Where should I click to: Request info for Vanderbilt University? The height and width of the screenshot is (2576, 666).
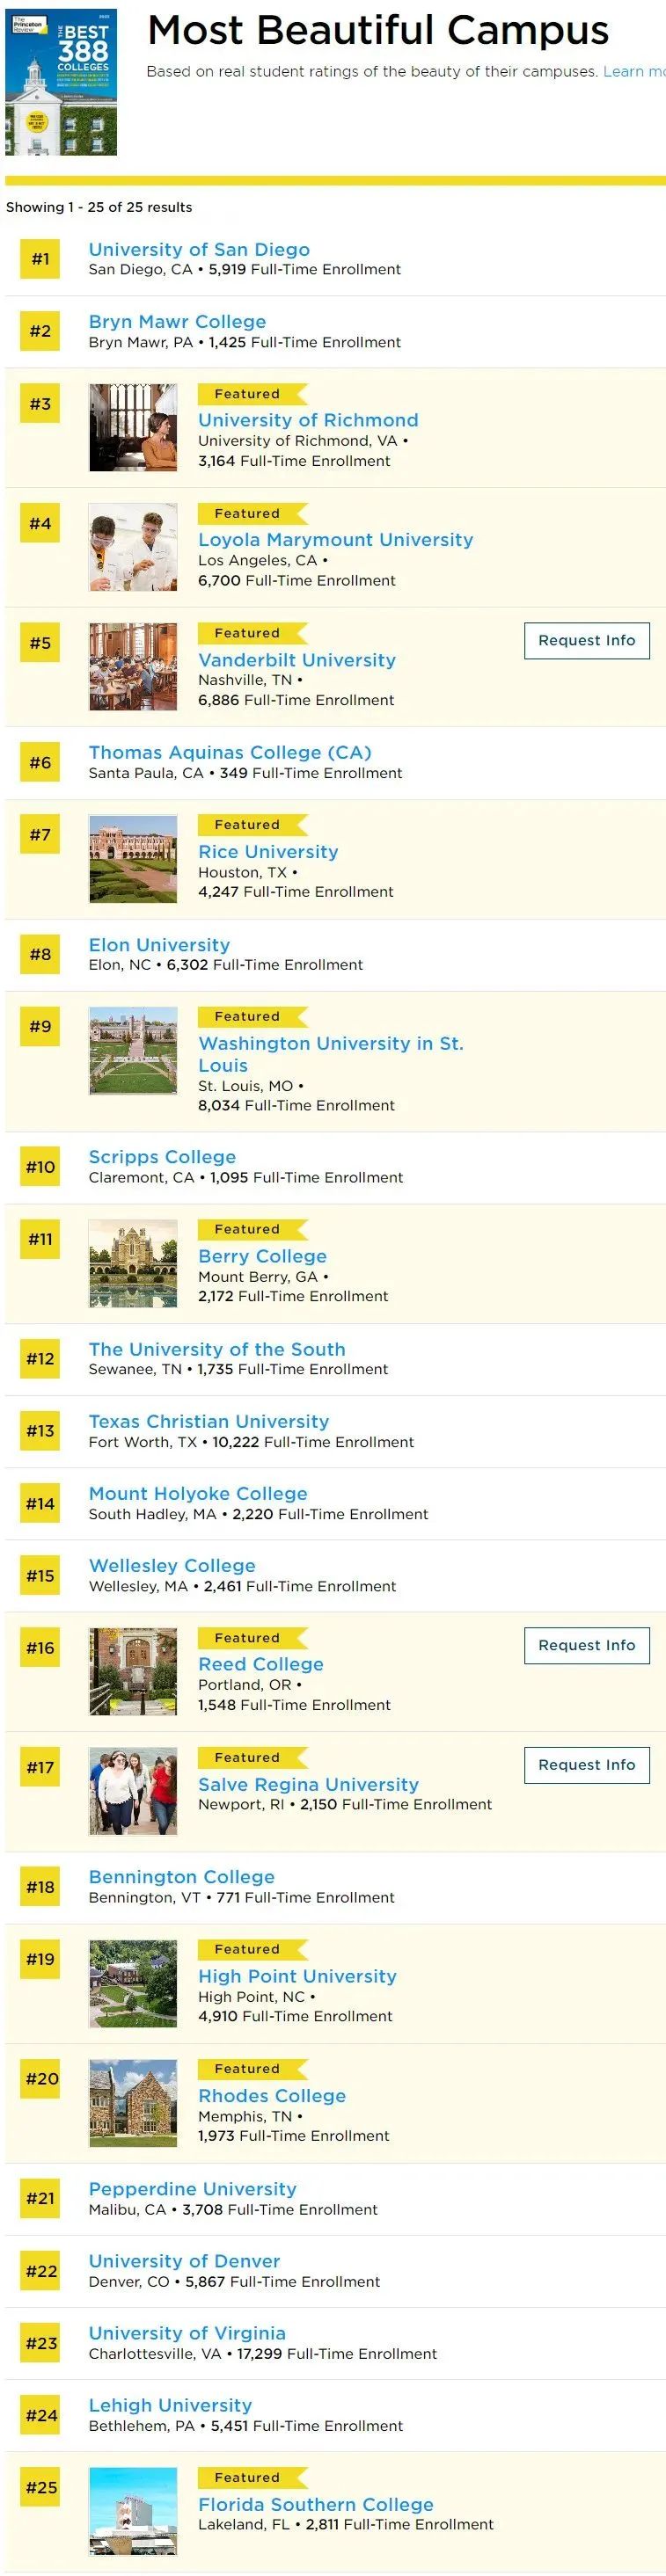point(586,640)
